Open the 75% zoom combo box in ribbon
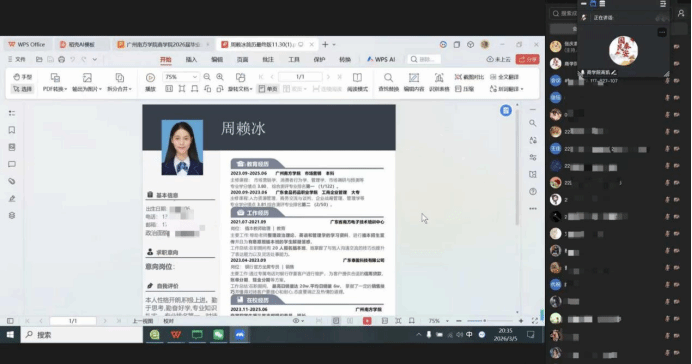The image size is (692, 364). 181,77
